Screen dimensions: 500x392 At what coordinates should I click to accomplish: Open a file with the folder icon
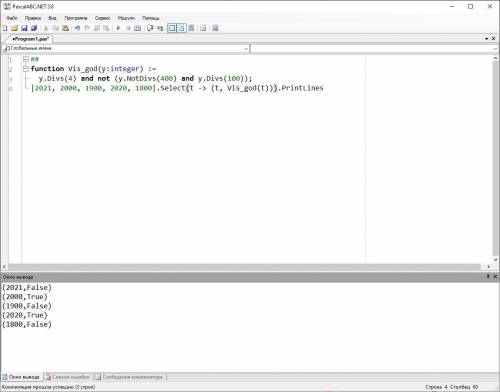tap(14, 28)
